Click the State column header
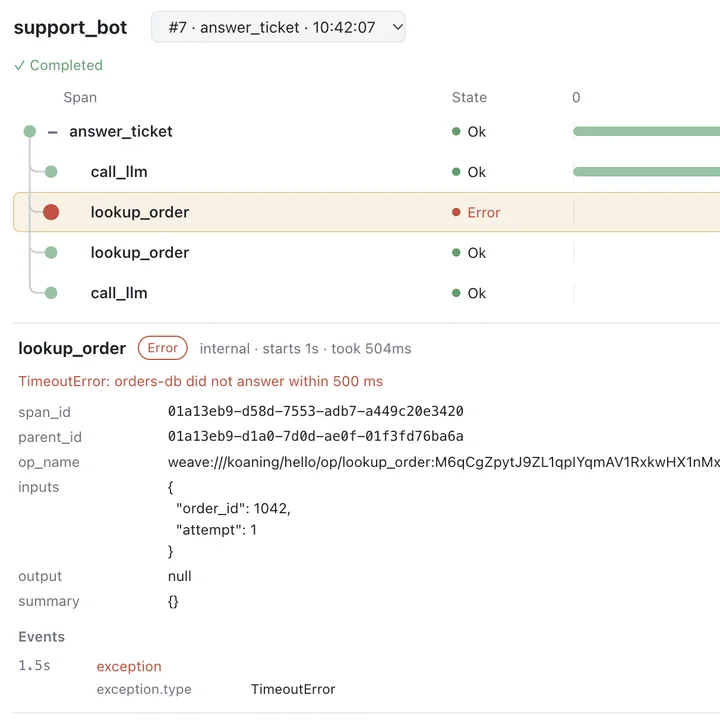 (469, 97)
